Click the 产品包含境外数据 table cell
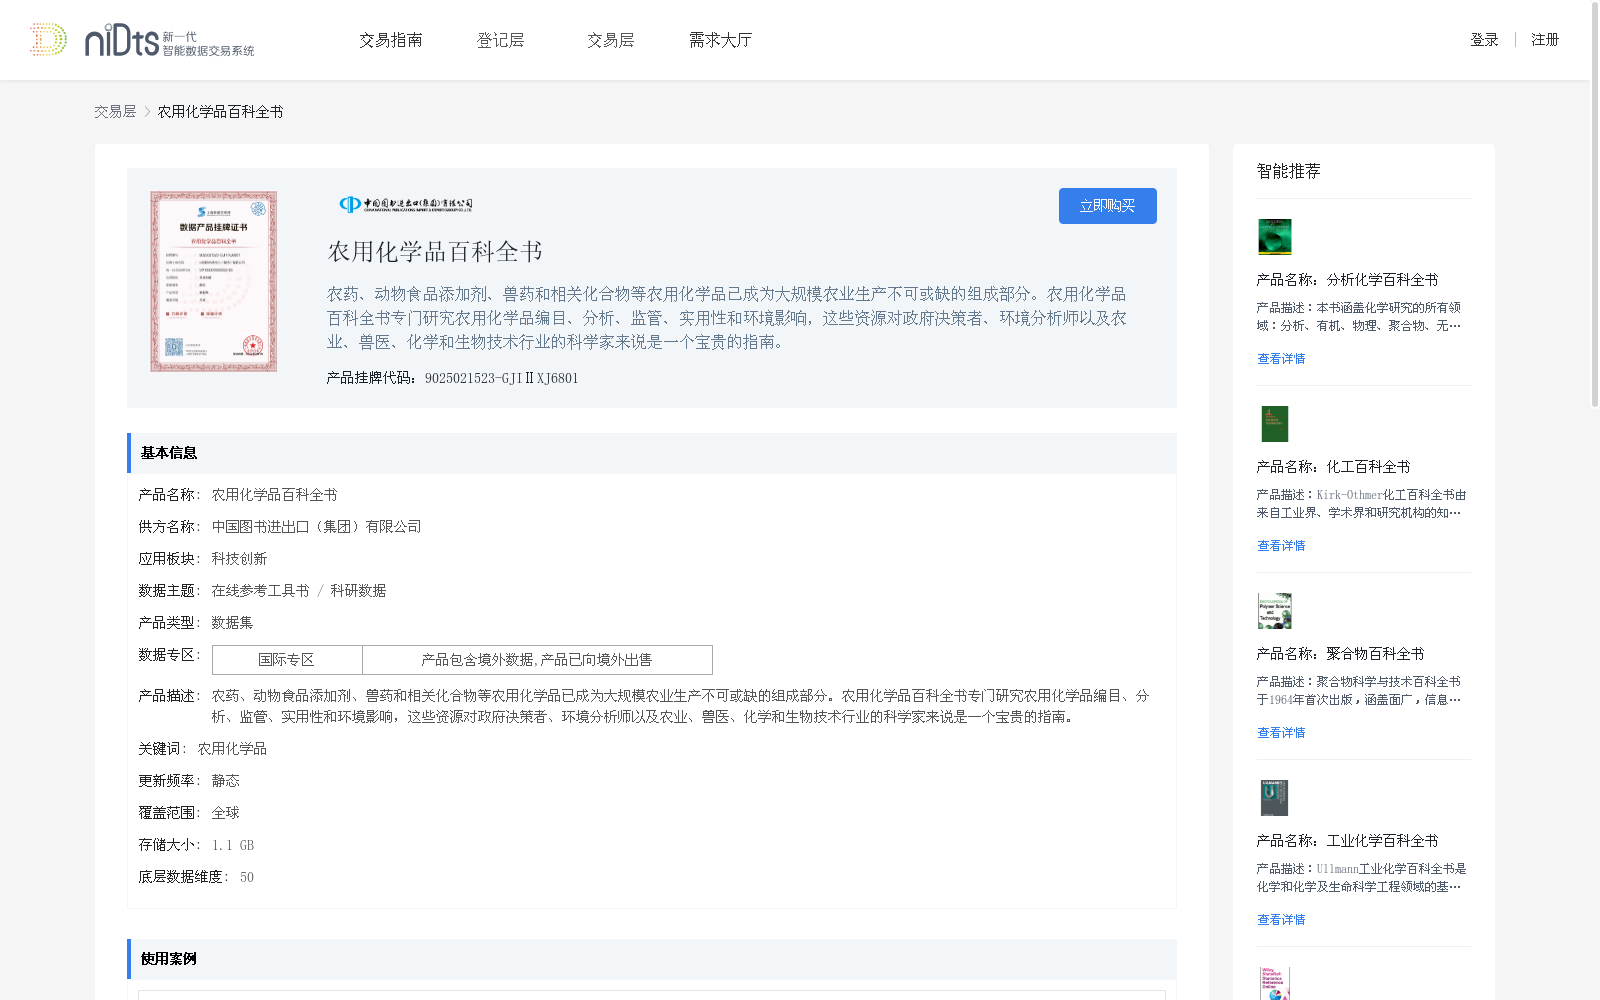This screenshot has width=1600, height=1000. click(537, 660)
